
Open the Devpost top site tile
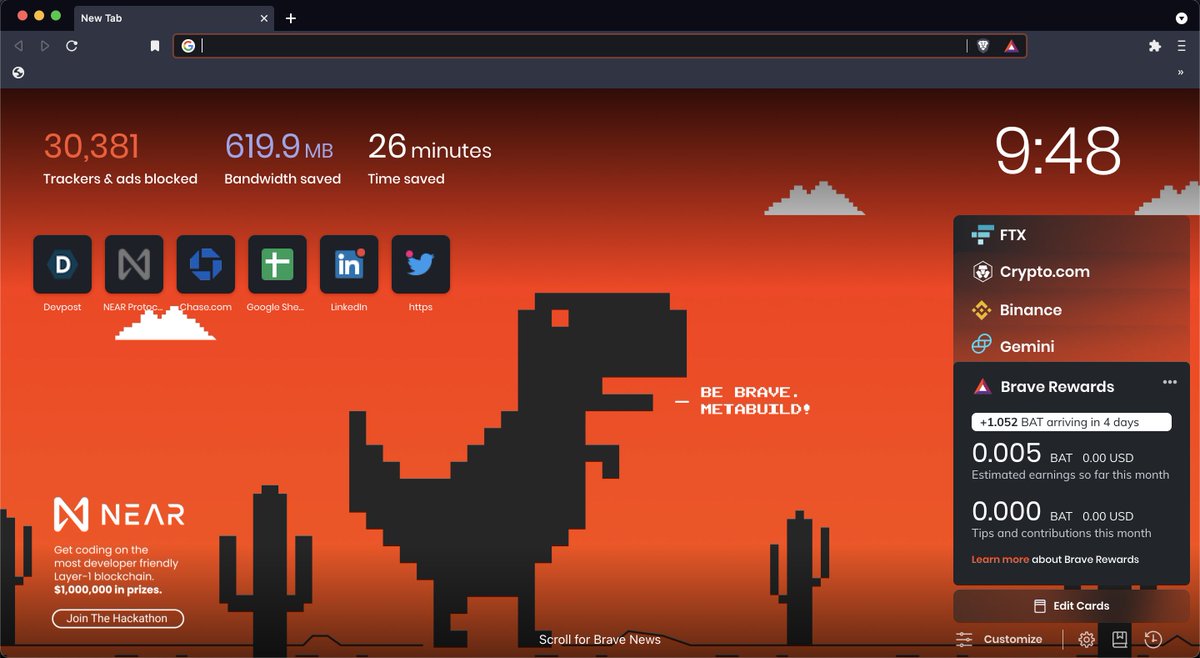tap(62, 264)
